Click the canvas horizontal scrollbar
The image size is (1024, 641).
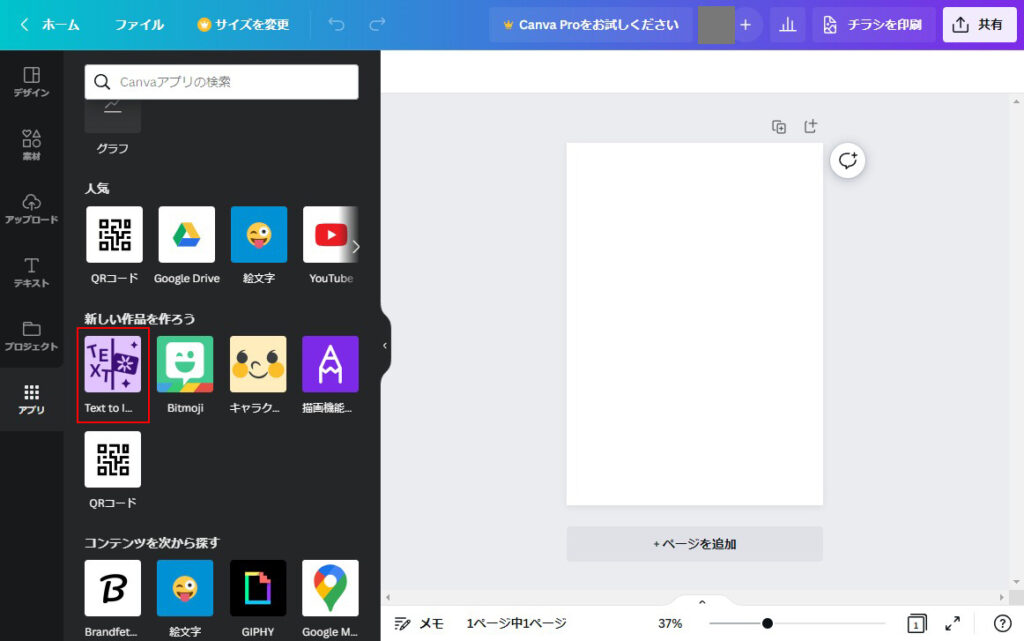tap(696, 597)
